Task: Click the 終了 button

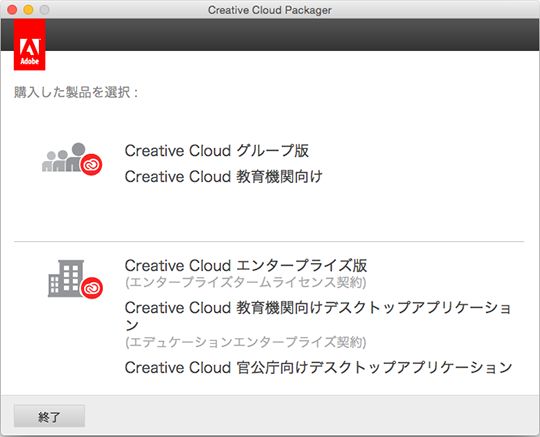Action: 49,416
